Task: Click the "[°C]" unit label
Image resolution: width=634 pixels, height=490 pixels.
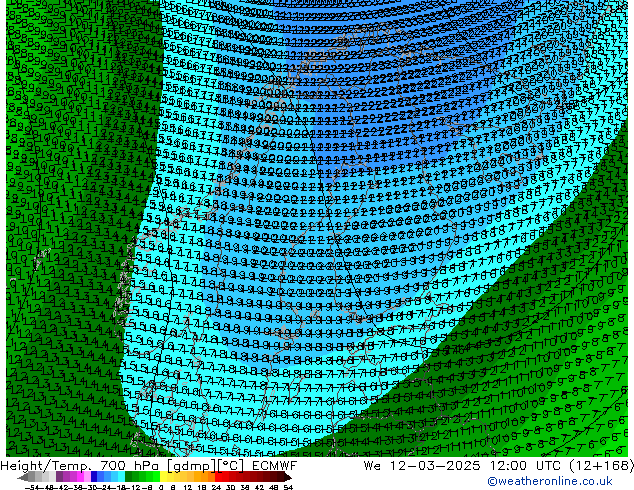Action: point(231,466)
